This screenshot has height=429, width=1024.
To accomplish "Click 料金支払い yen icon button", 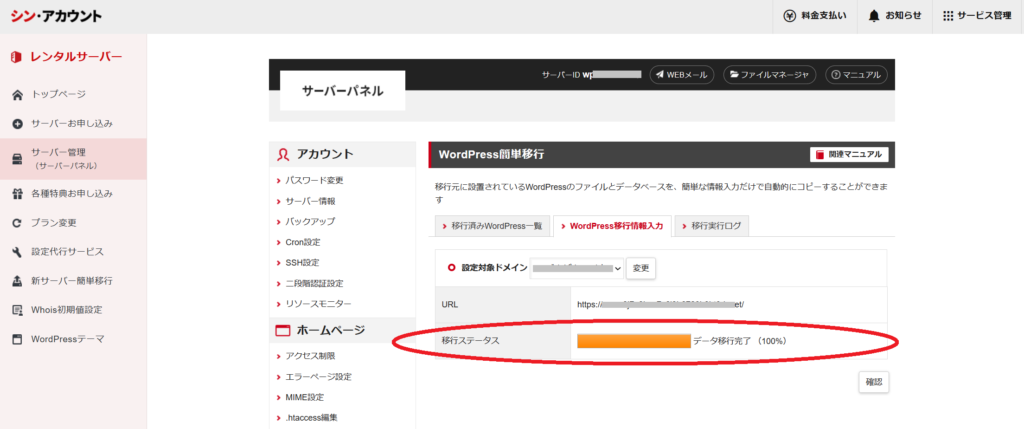I will [x=817, y=16].
